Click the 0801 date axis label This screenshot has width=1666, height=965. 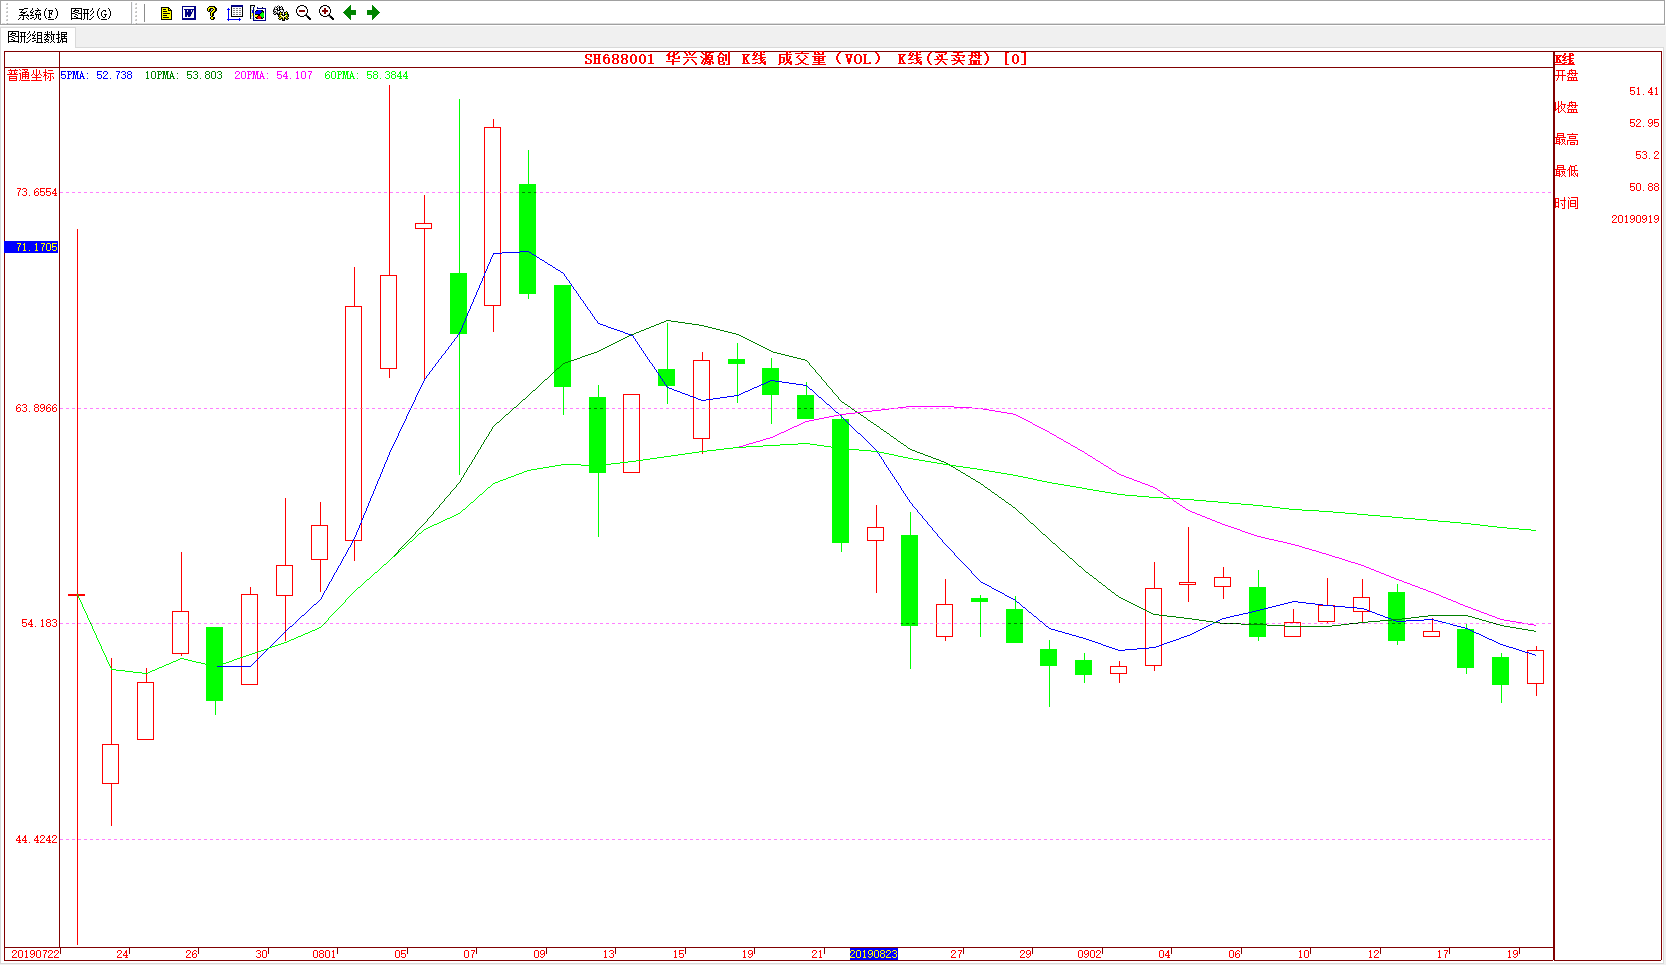324,954
